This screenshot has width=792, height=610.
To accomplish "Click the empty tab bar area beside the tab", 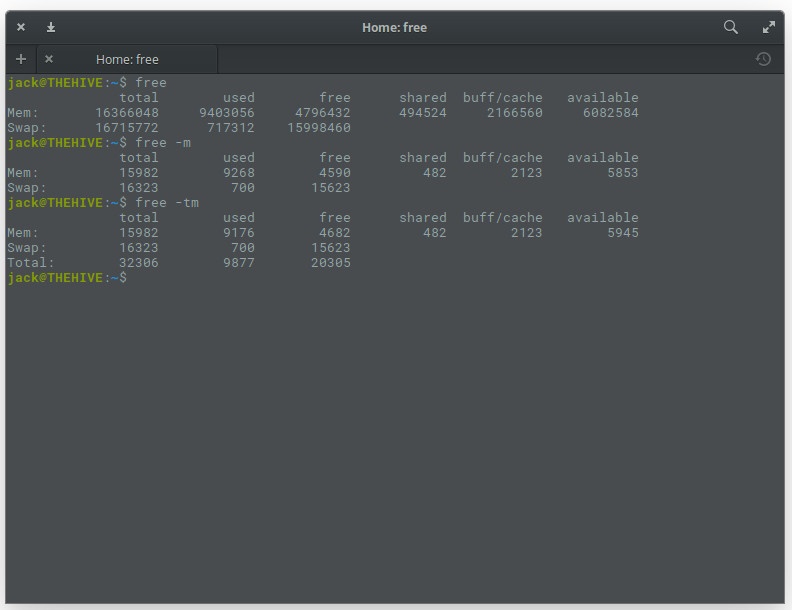I will 480,59.
